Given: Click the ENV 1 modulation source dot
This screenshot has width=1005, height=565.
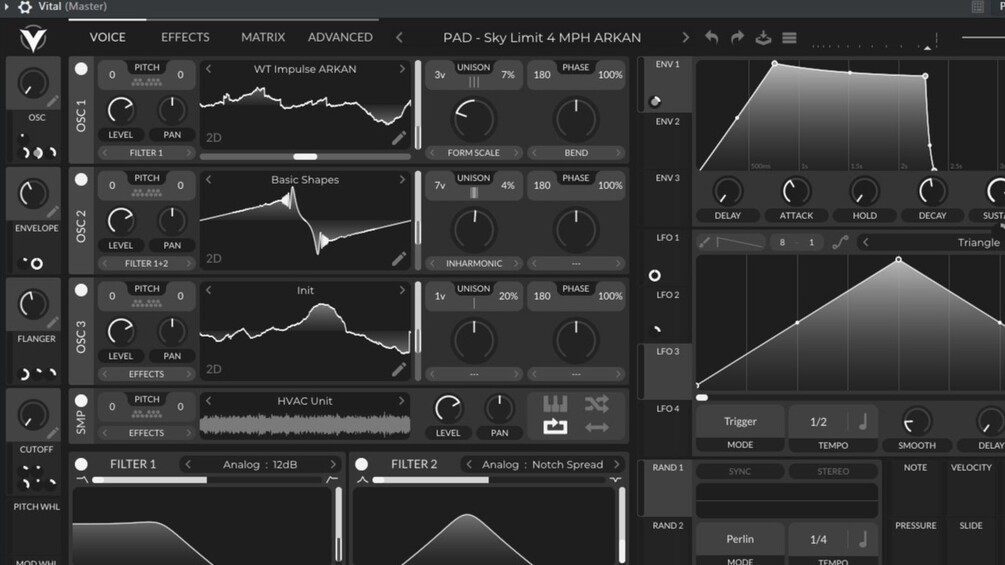Looking at the screenshot, I should [654, 101].
